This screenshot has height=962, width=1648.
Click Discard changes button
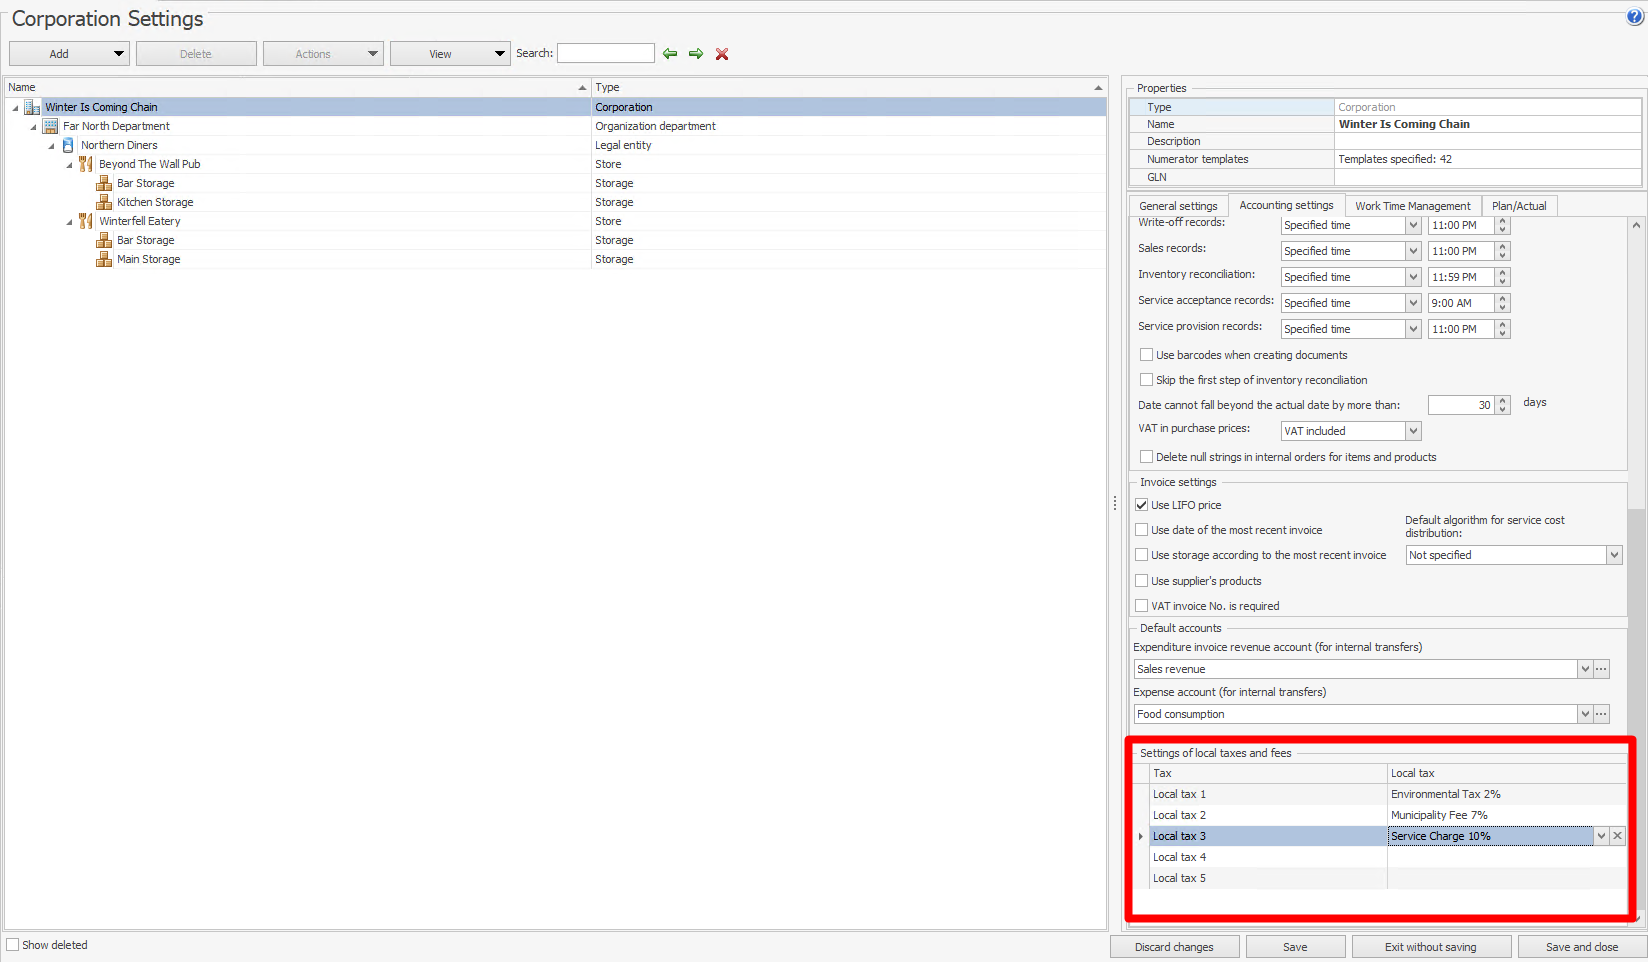tap(1174, 947)
